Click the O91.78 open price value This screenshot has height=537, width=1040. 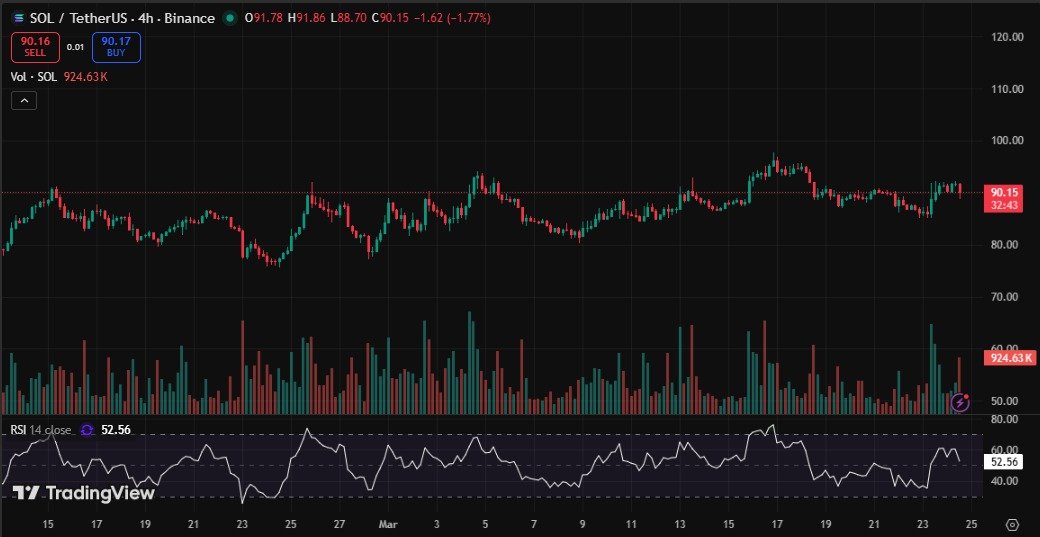(265, 19)
